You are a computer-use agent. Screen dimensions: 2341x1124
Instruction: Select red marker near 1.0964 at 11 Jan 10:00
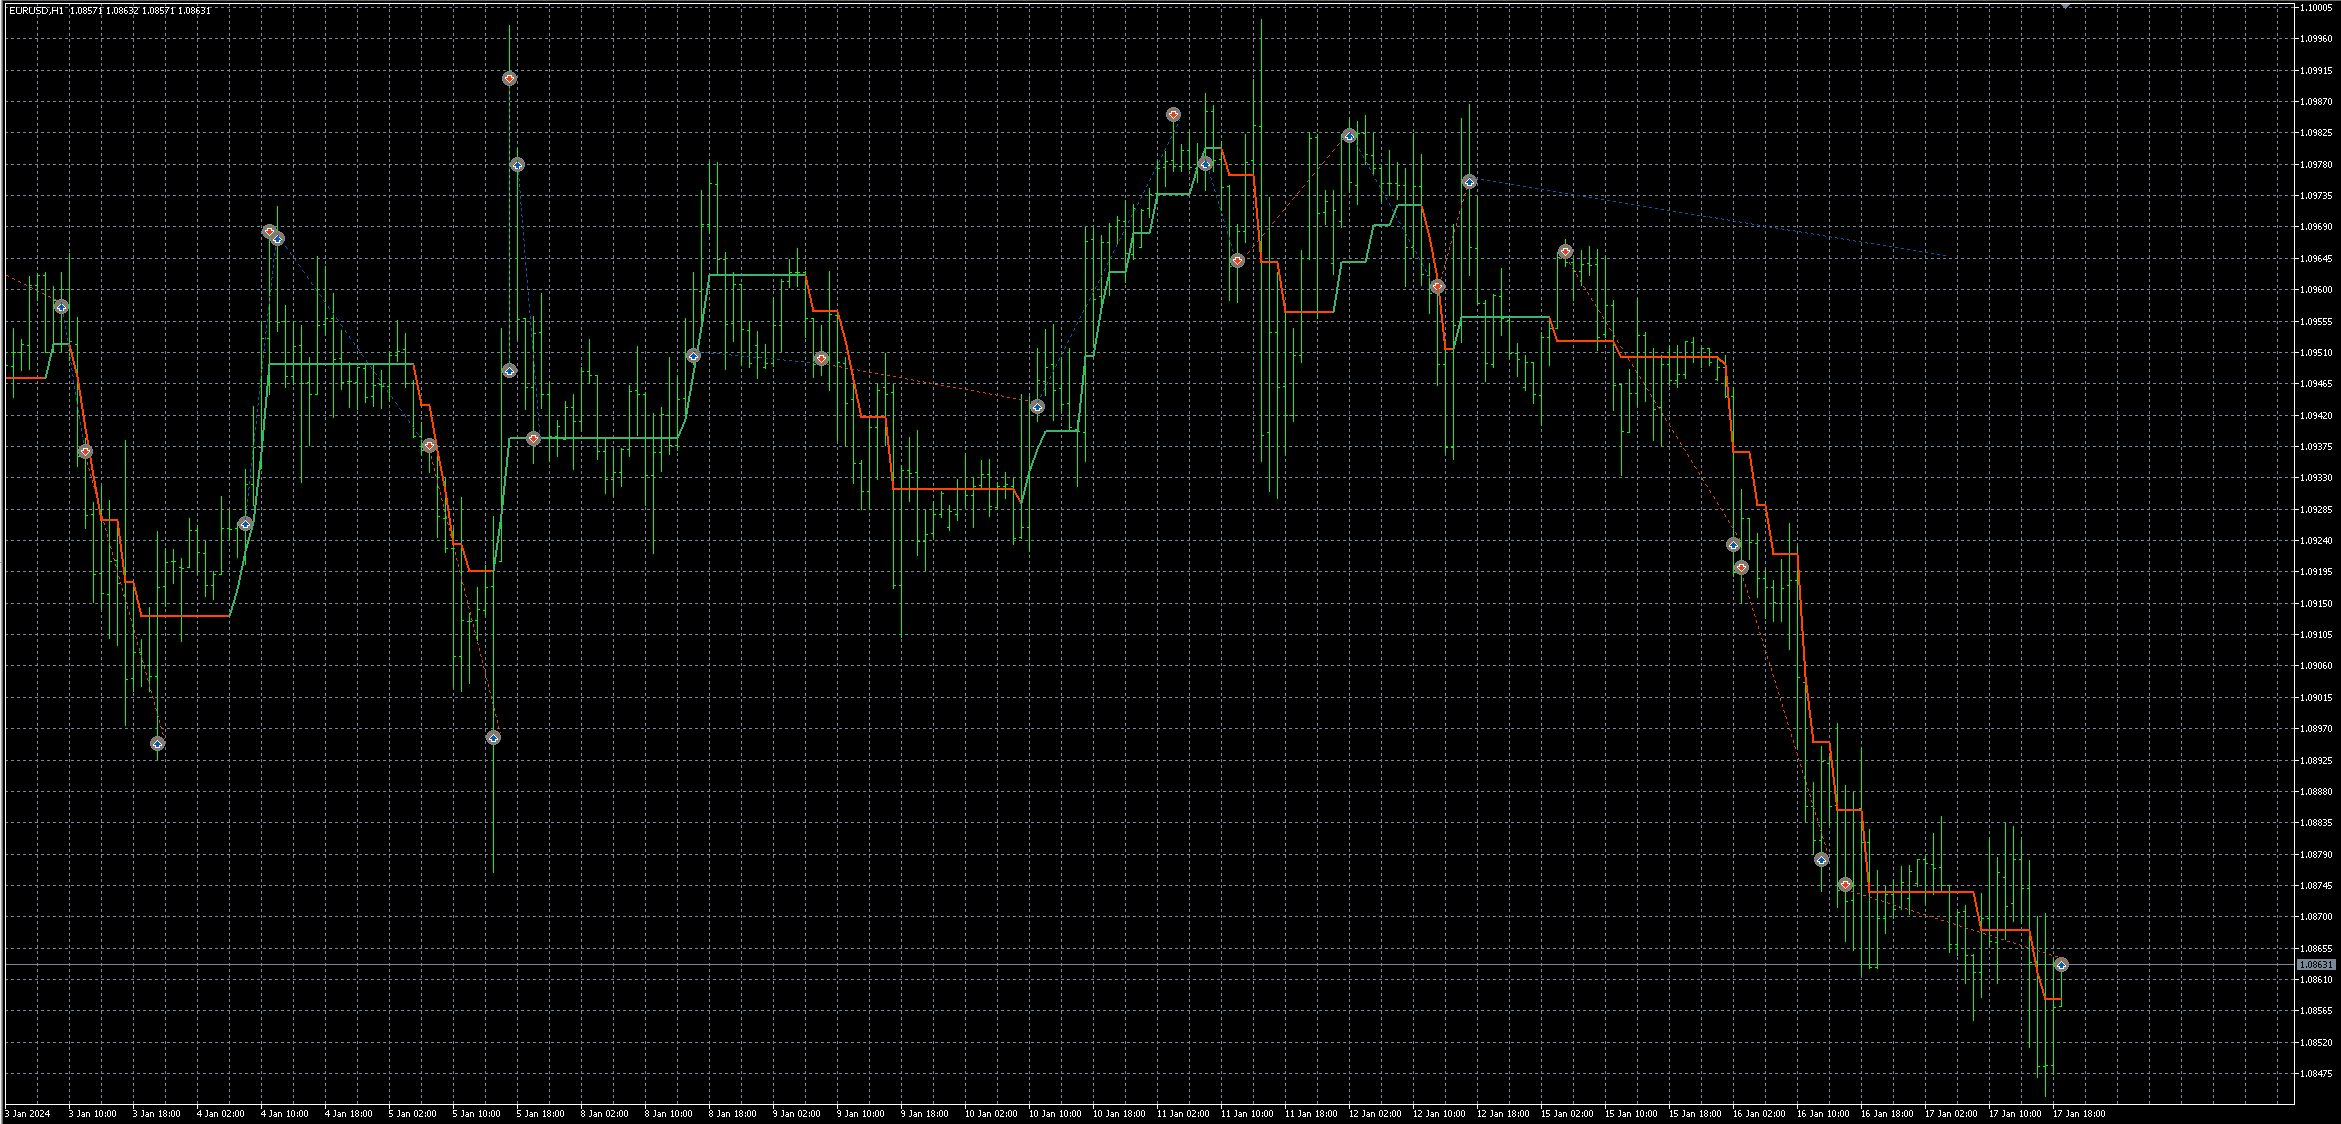(x=1237, y=261)
